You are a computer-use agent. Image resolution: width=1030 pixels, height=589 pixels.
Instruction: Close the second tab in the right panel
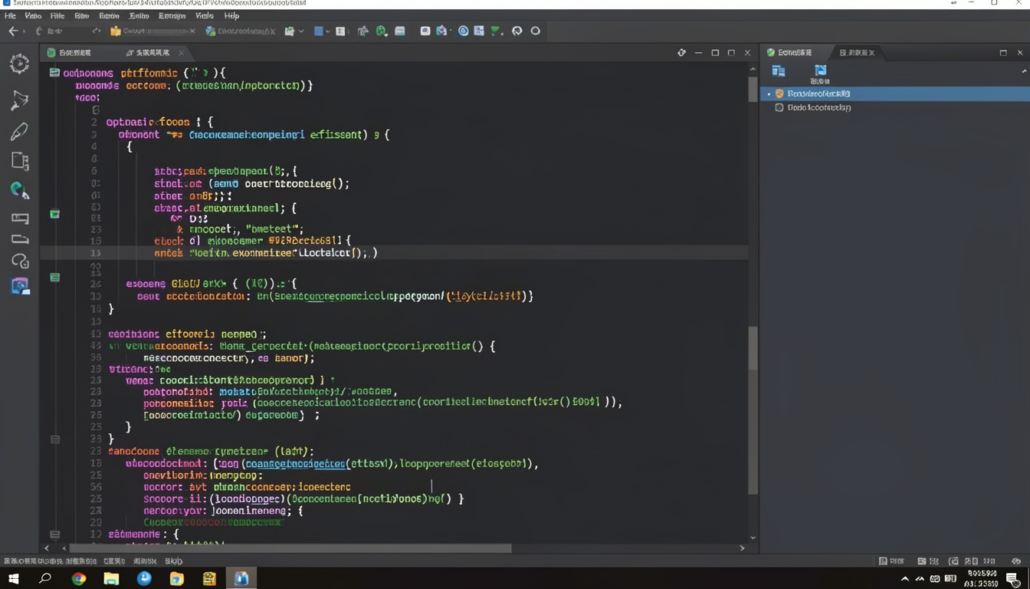coord(871,52)
